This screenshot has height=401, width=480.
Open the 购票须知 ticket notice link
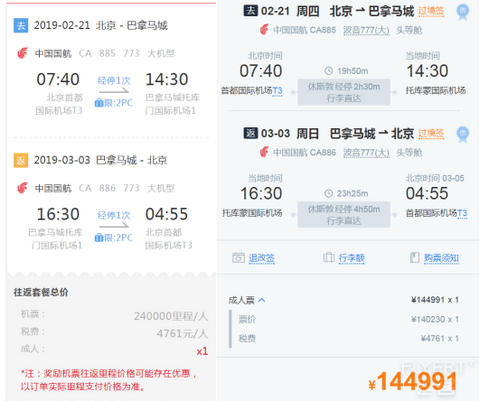[441, 258]
